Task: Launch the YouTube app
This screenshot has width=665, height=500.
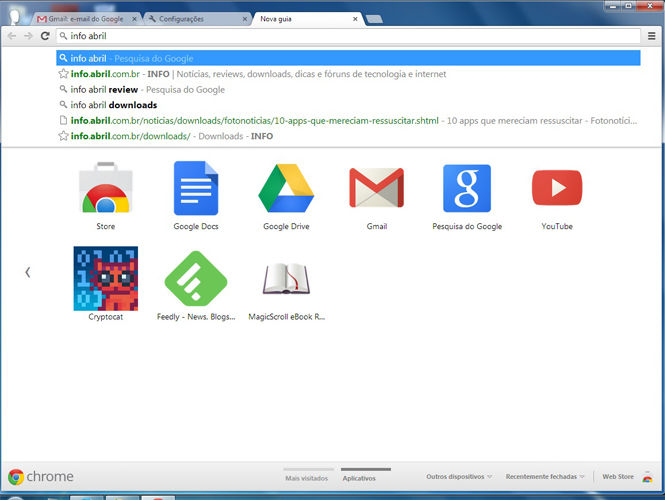Action: click(x=557, y=190)
